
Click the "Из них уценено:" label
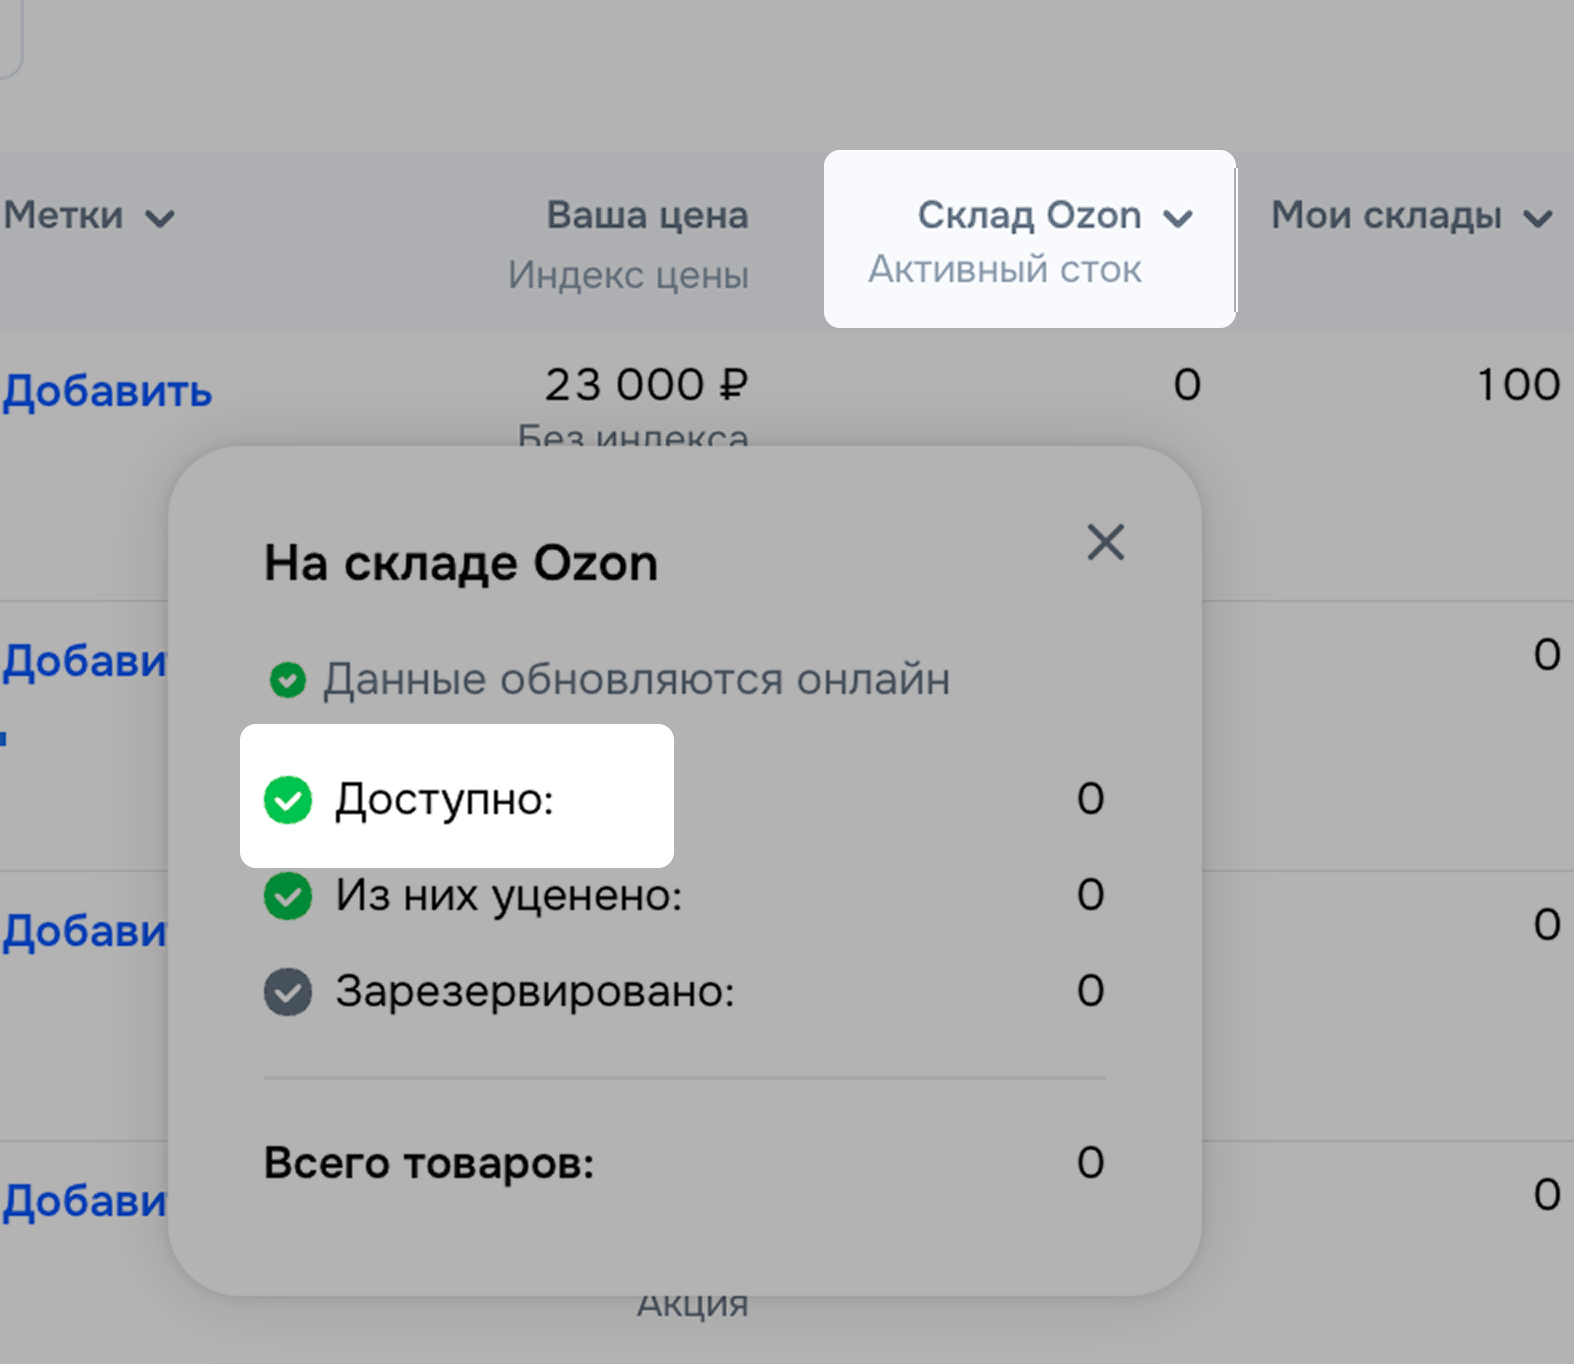point(509,895)
